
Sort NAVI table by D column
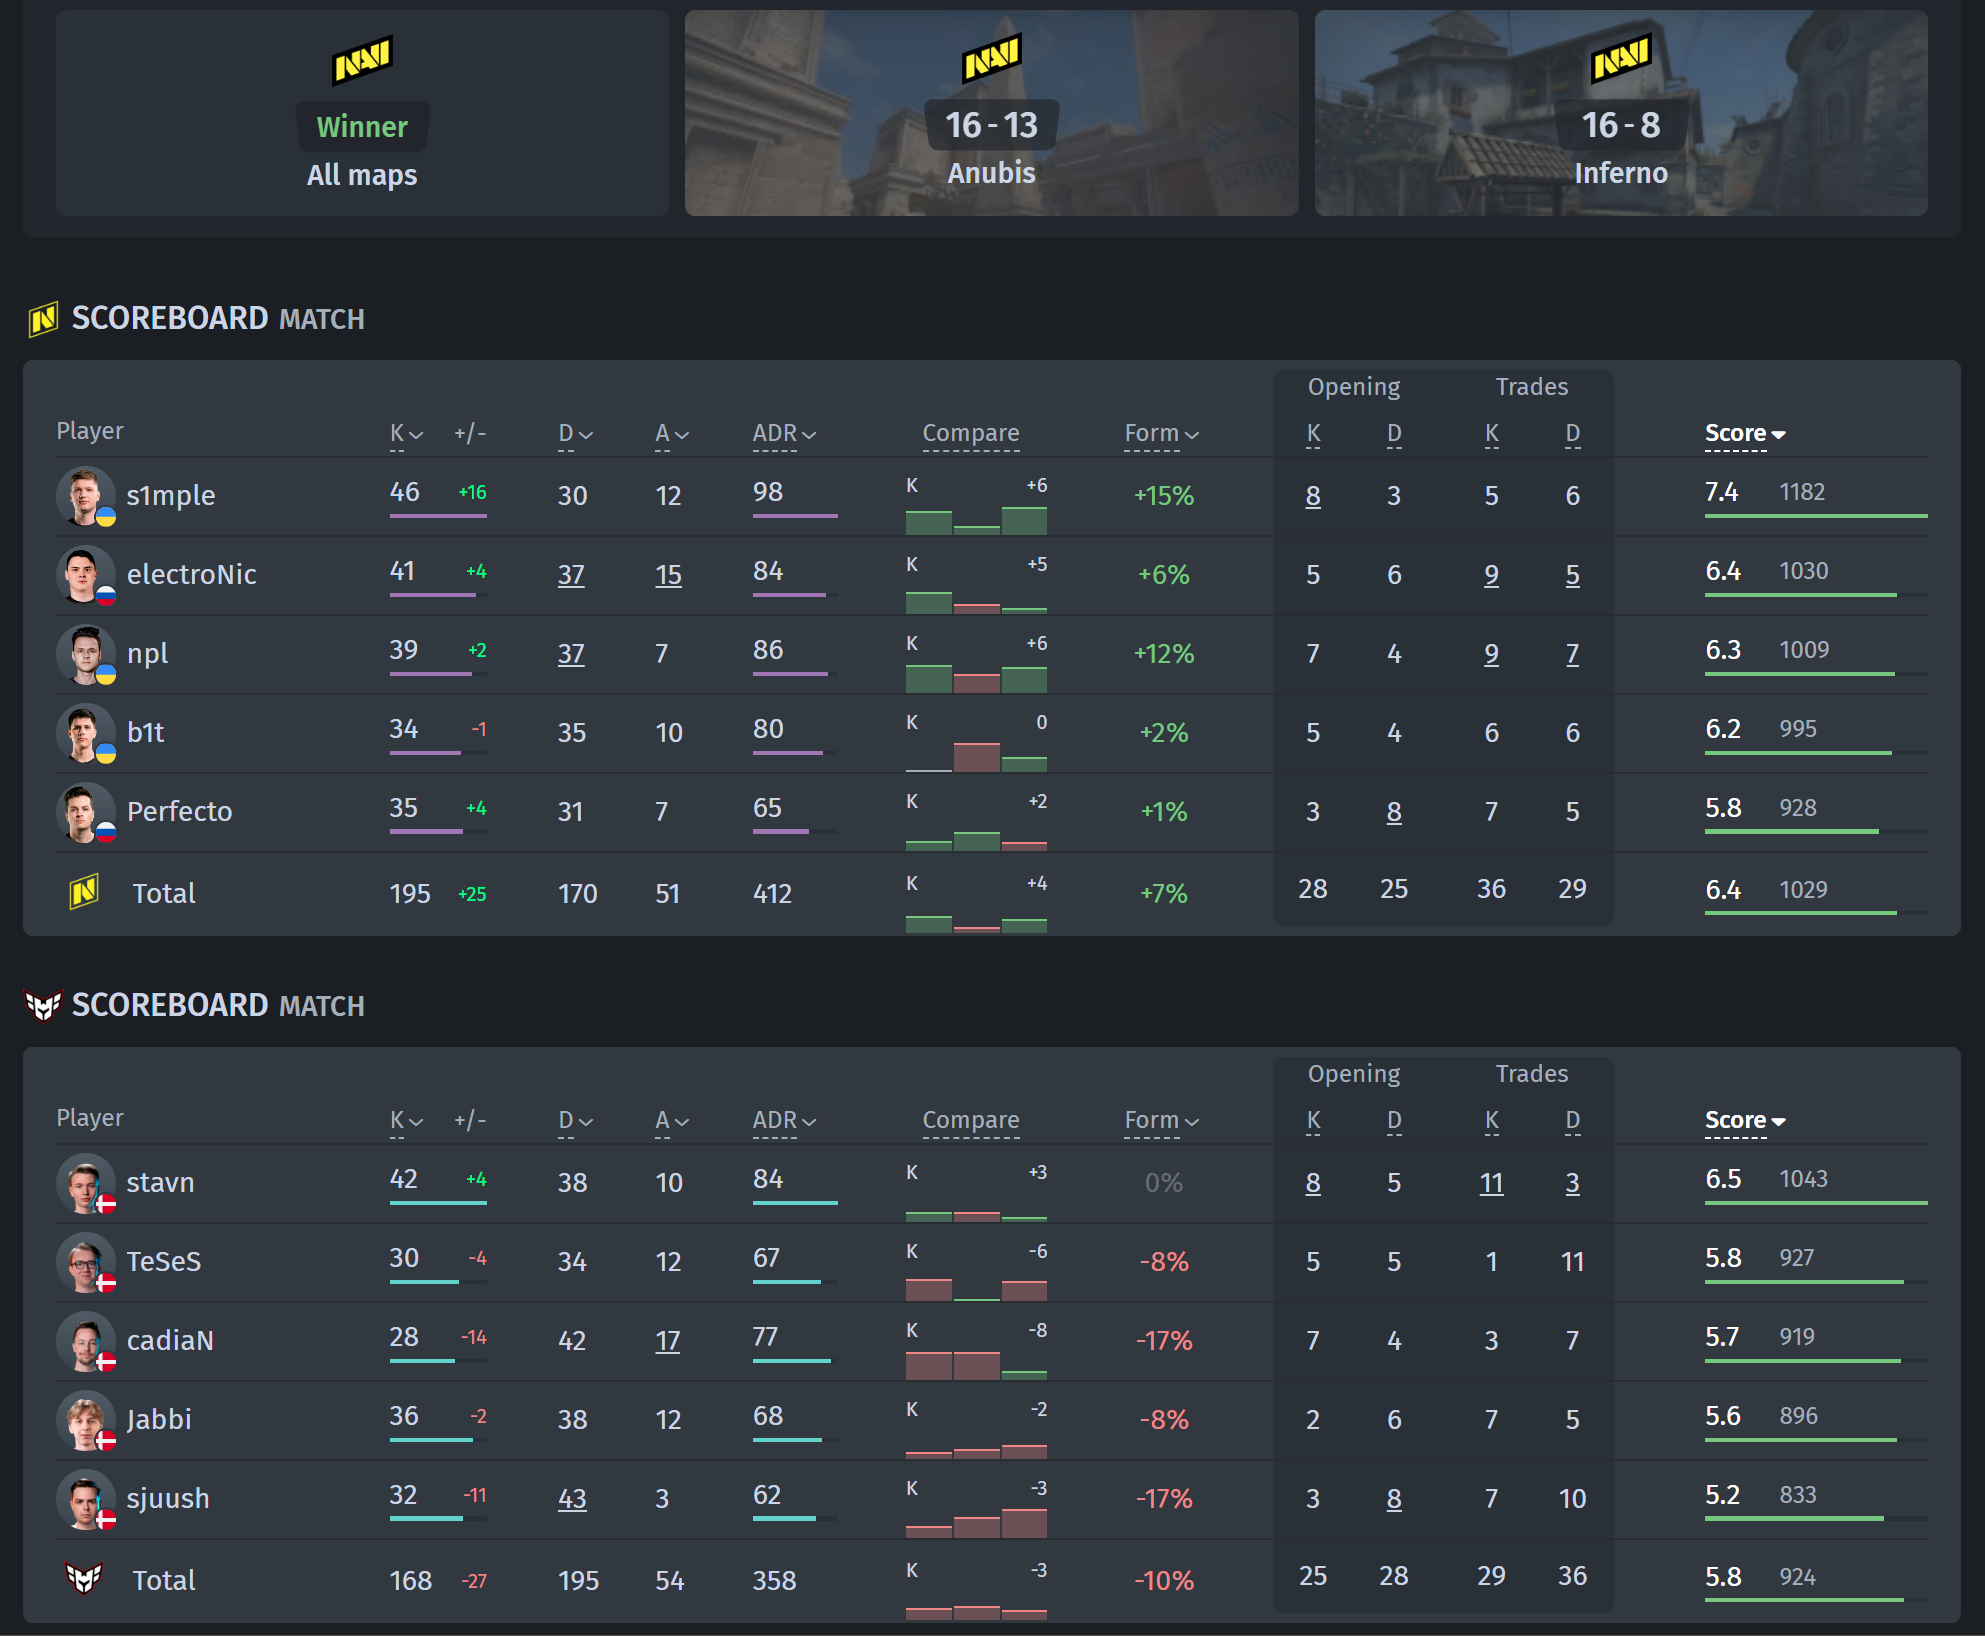576,434
